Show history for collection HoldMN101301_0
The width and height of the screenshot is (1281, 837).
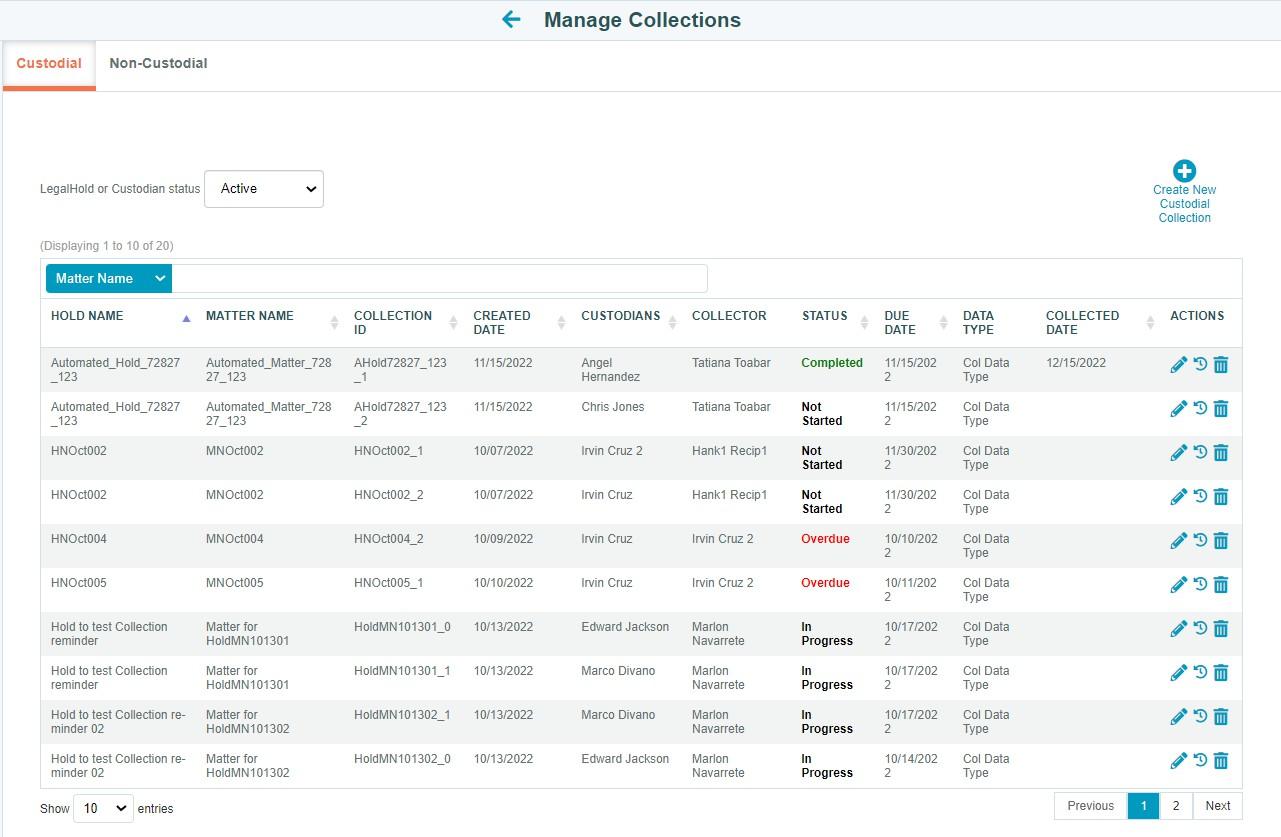(1200, 629)
